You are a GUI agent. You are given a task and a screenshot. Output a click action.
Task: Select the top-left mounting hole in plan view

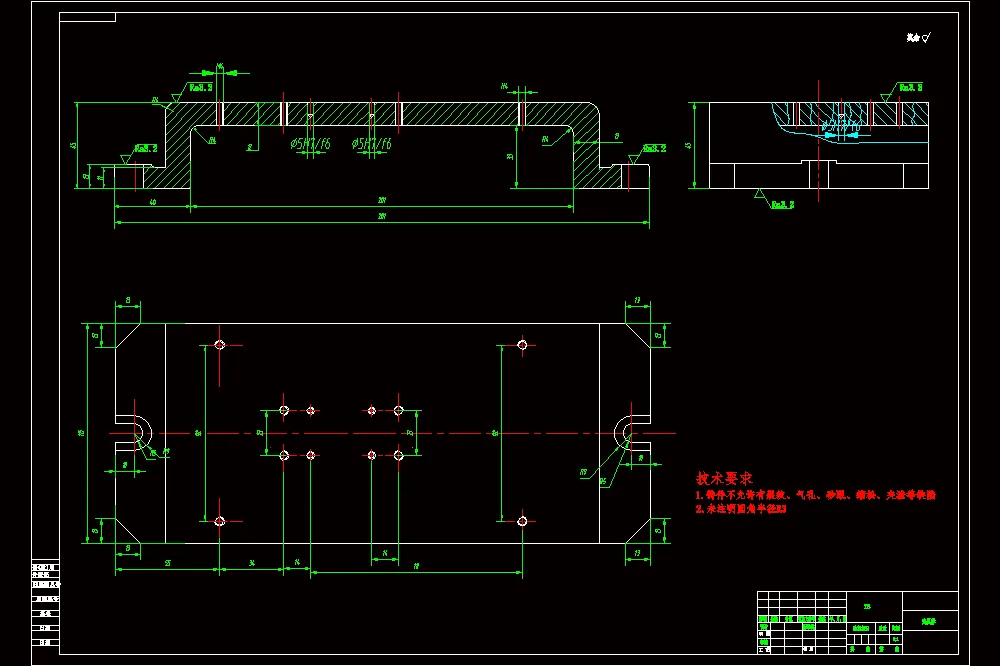tap(219, 345)
